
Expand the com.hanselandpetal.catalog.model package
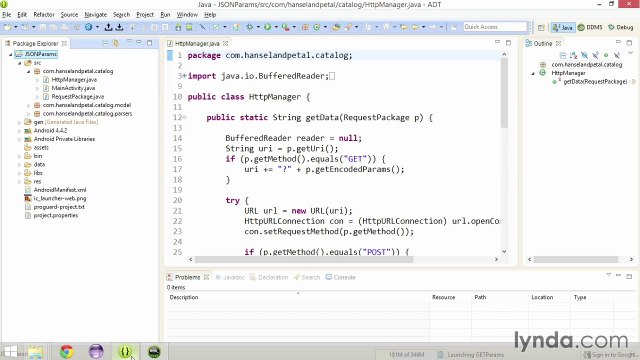coord(28,105)
